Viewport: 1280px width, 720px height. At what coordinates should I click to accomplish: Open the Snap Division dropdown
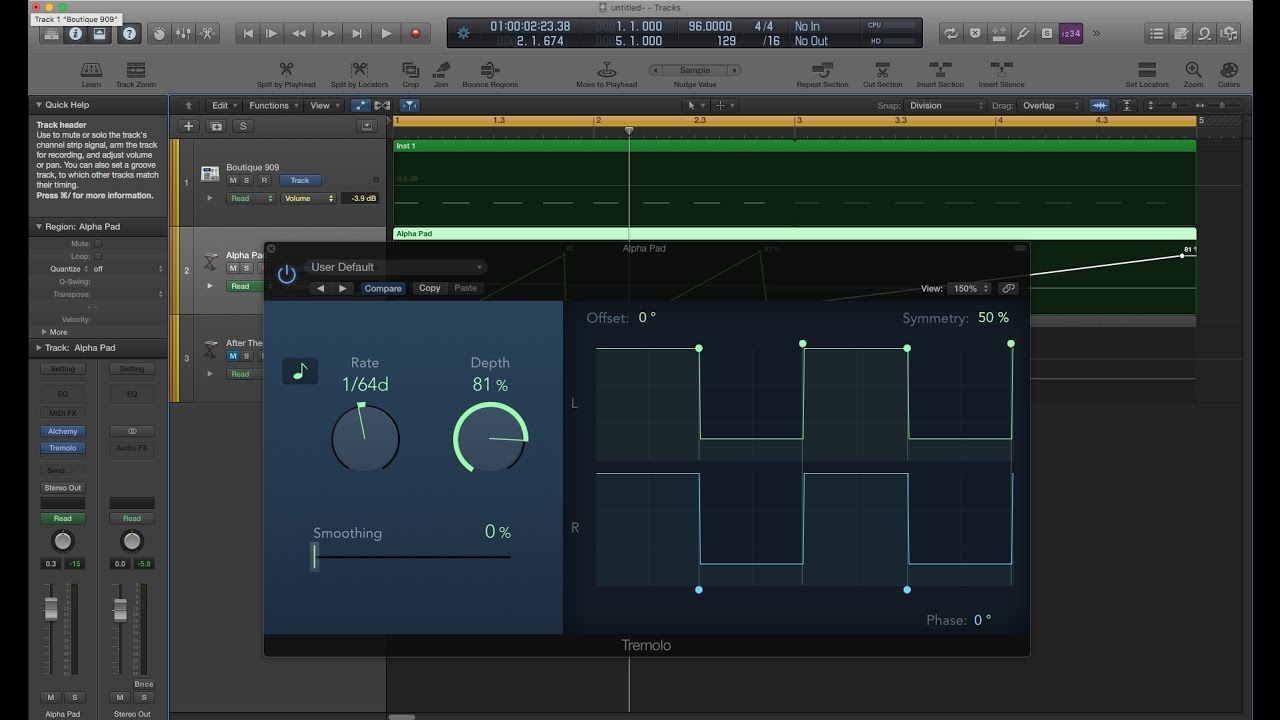[x=945, y=105]
